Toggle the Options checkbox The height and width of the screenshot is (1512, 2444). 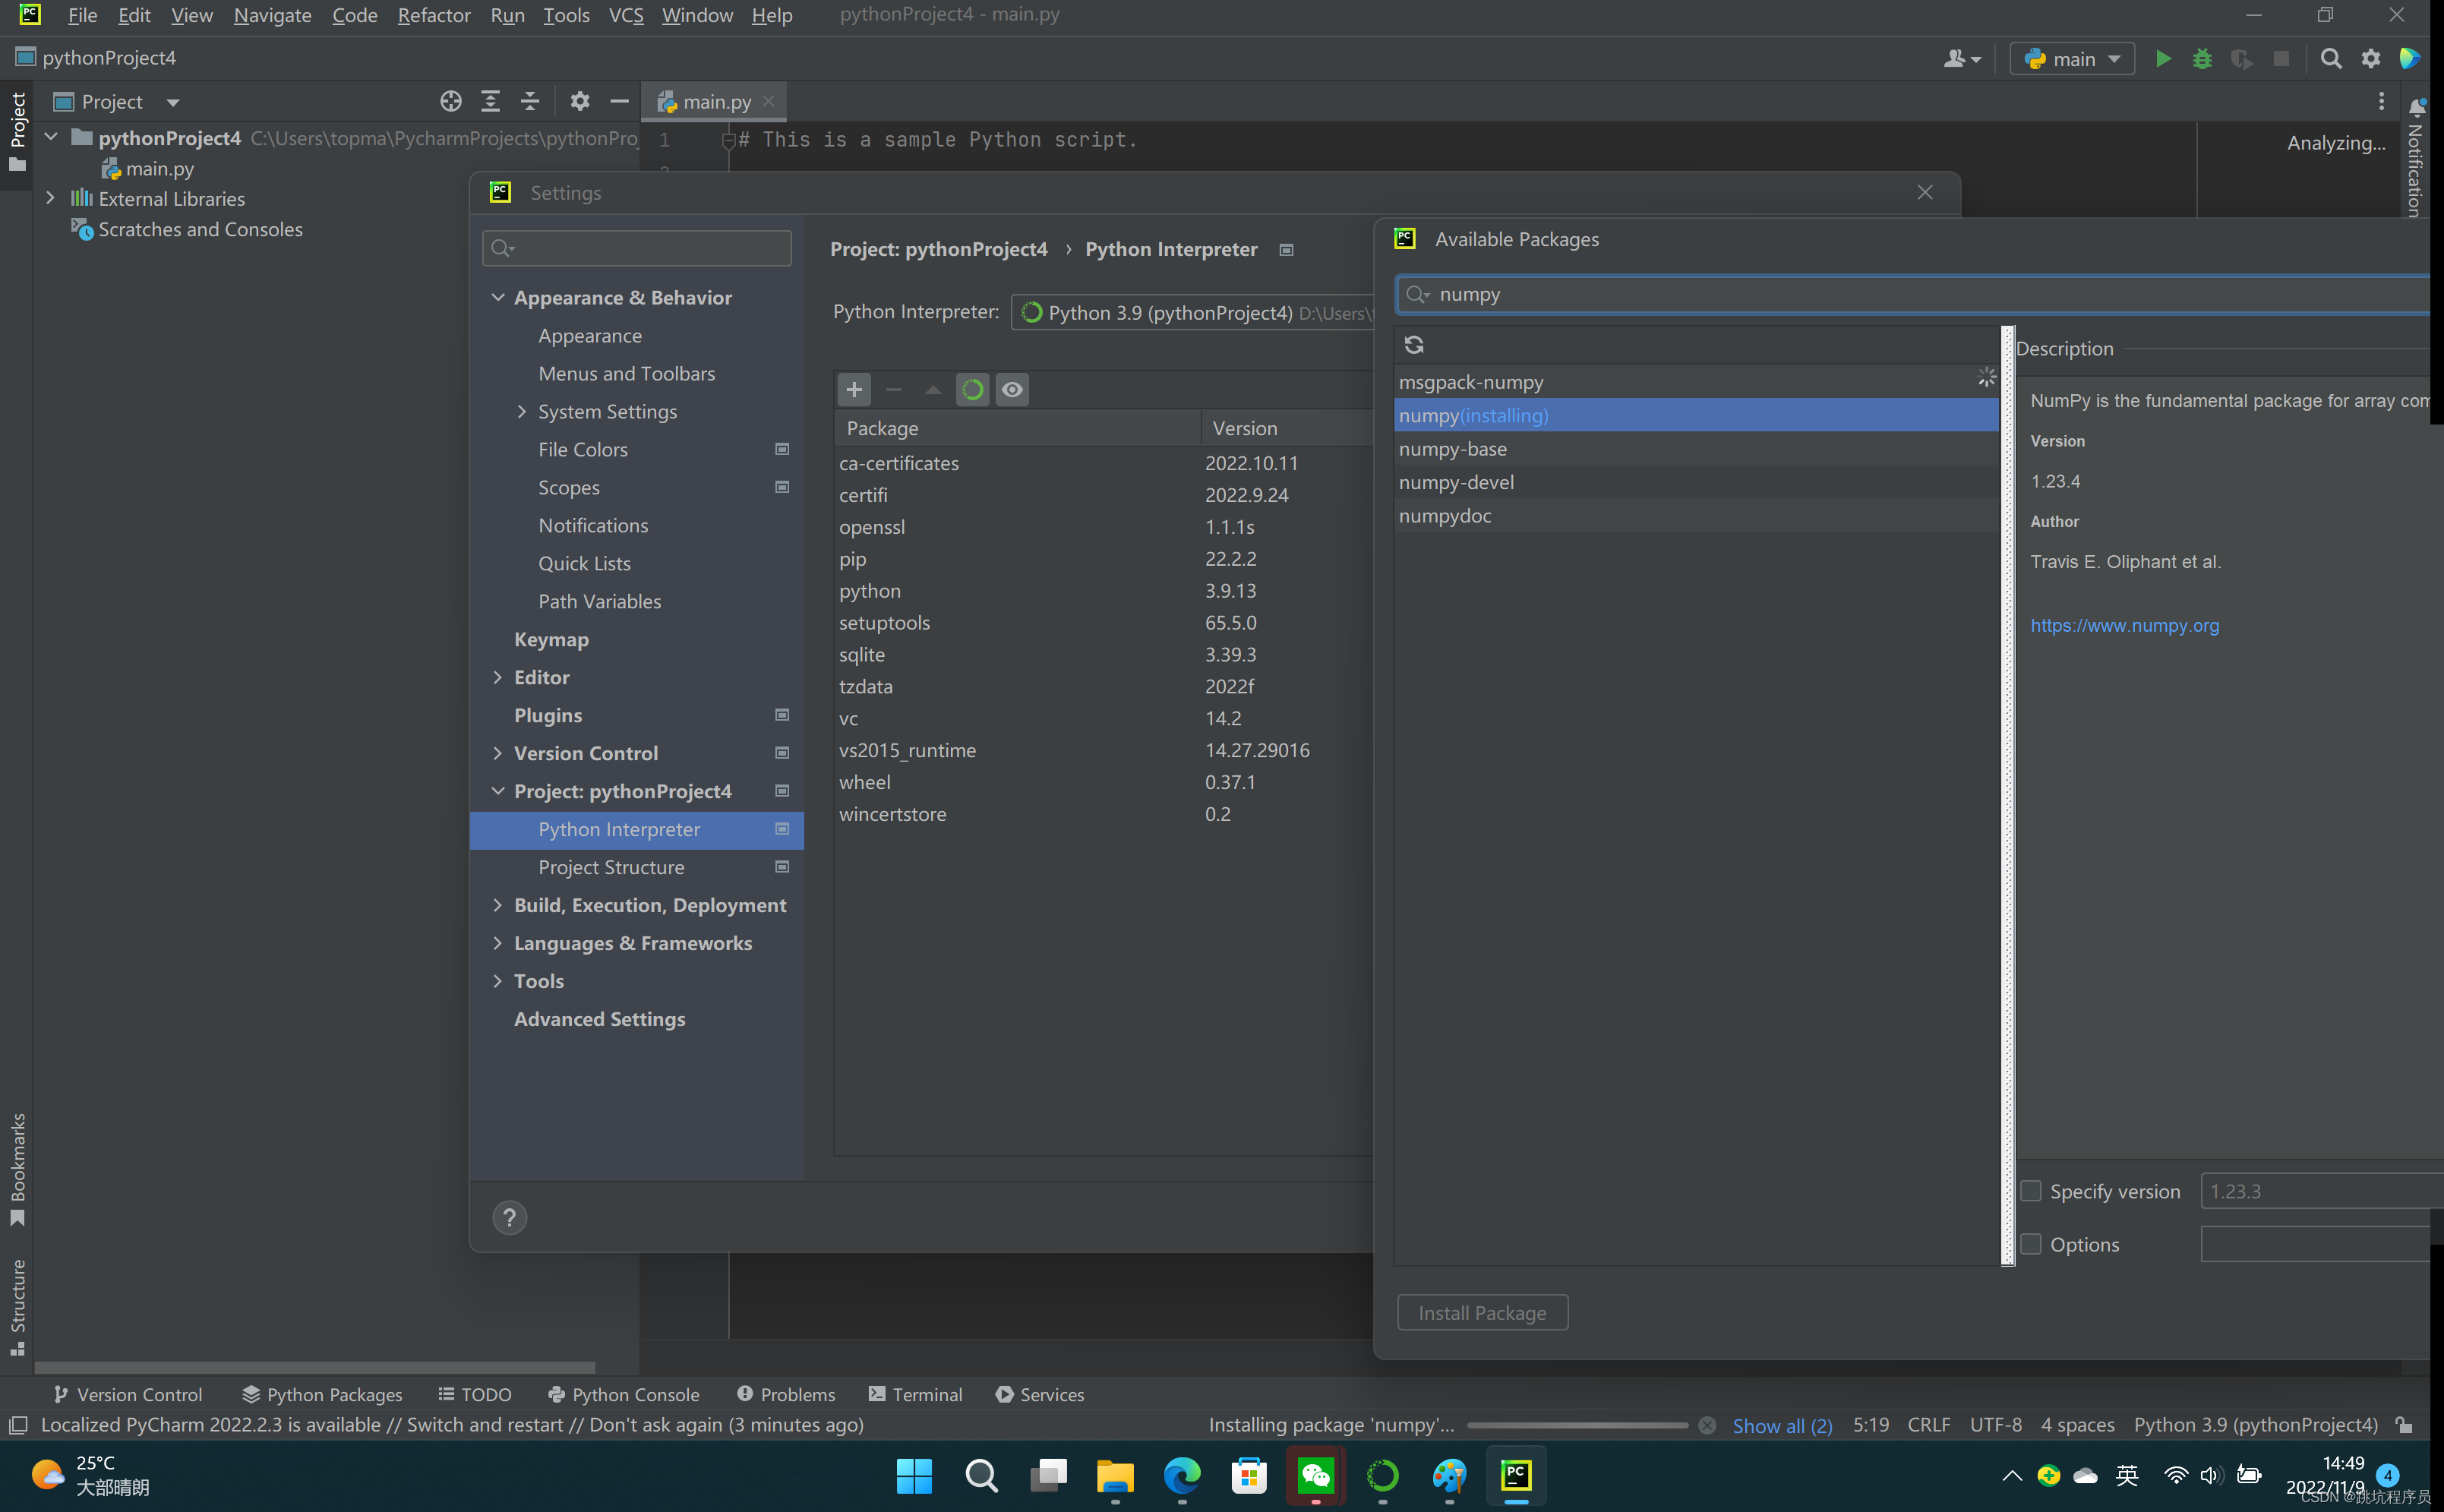coord(2032,1243)
